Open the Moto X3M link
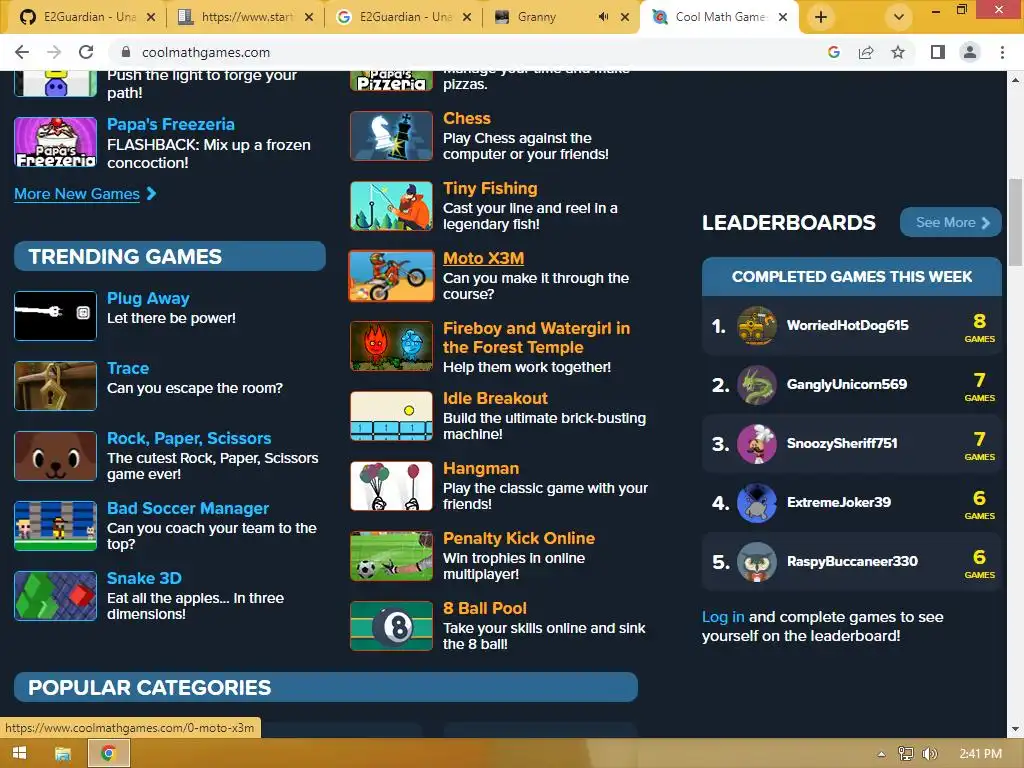This screenshot has height=768, width=1024. (484, 258)
